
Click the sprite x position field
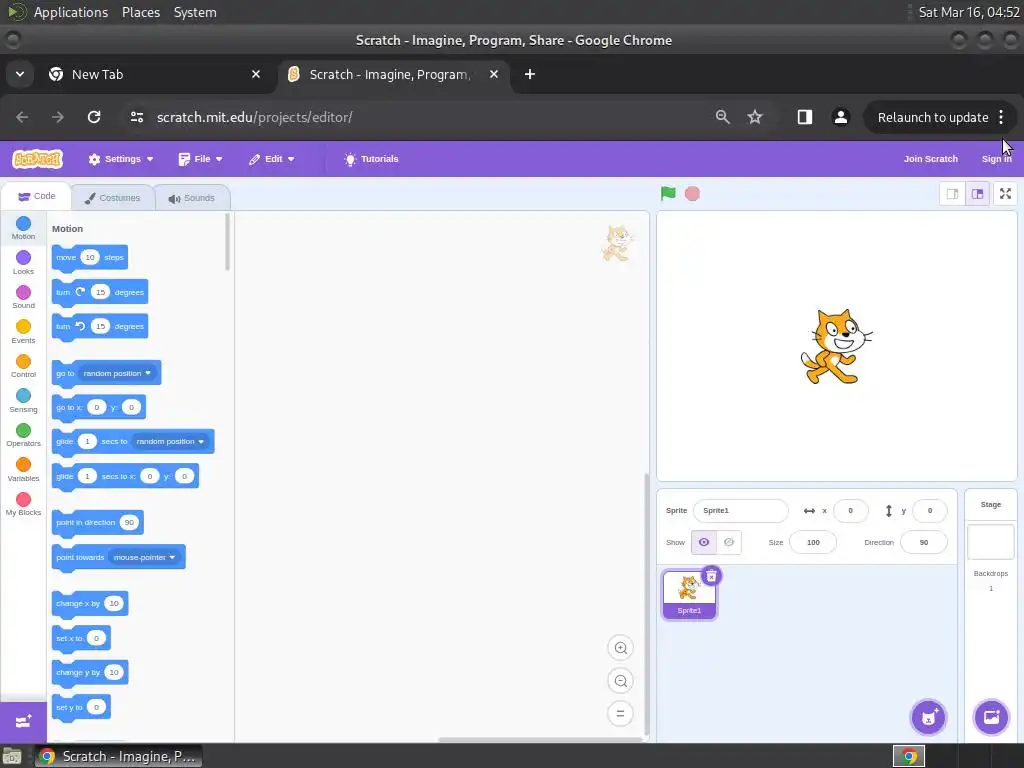pos(850,511)
